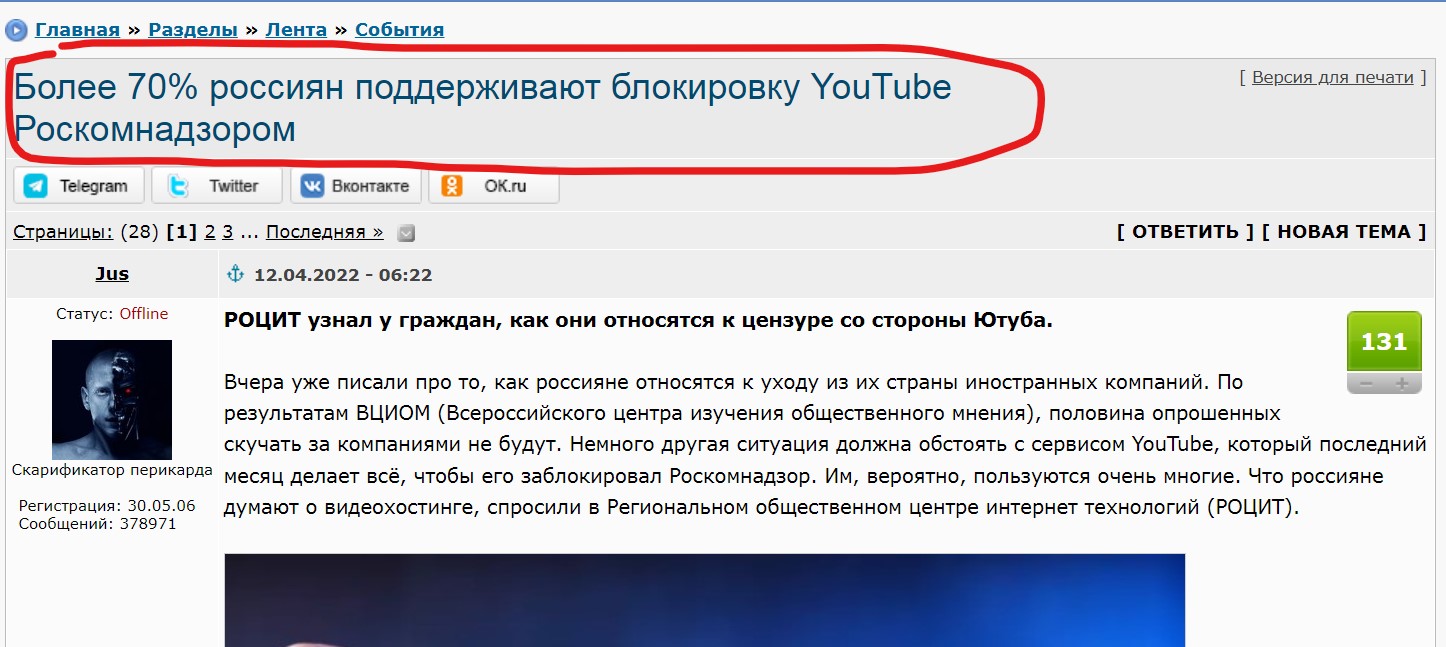Viewport: 1446px width, 647px height.
Task: Click the blue play icon before Главная
Action: coord(16,30)
